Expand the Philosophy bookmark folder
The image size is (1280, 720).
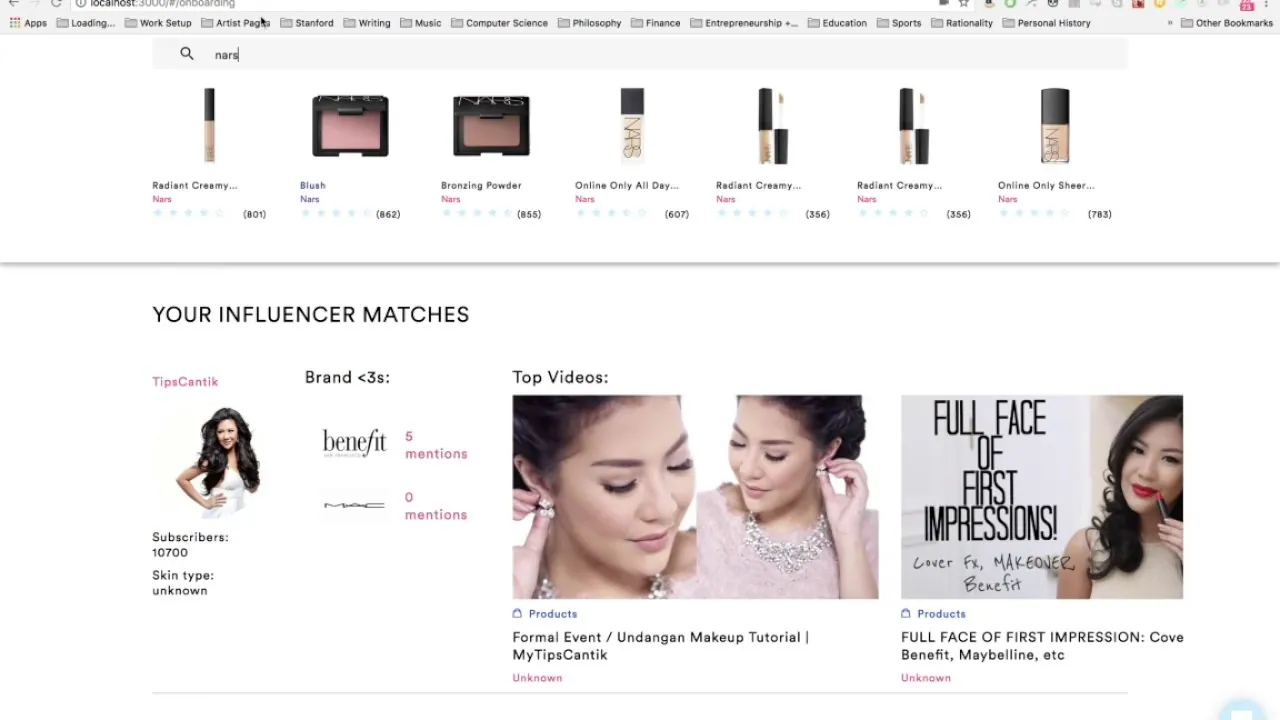[x=589, y=23]
